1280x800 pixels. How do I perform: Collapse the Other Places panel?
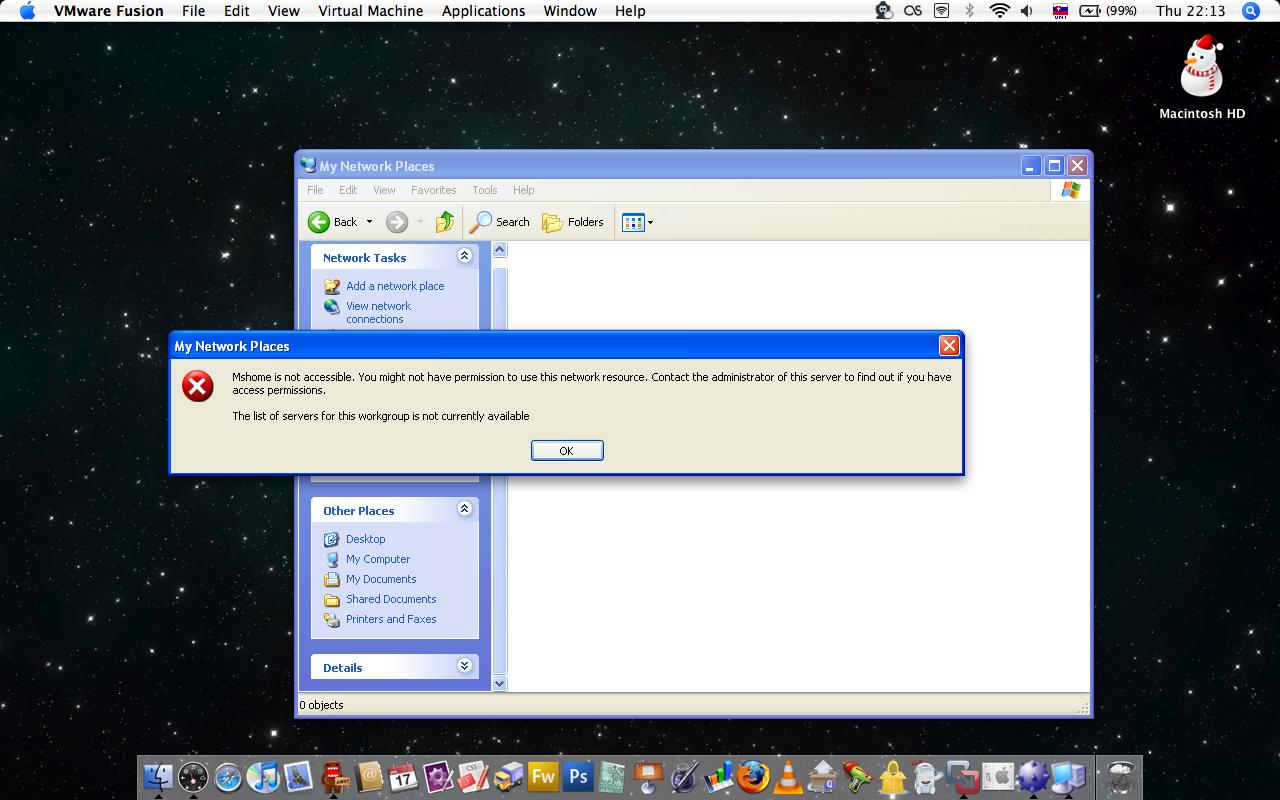tap(464, 509)
